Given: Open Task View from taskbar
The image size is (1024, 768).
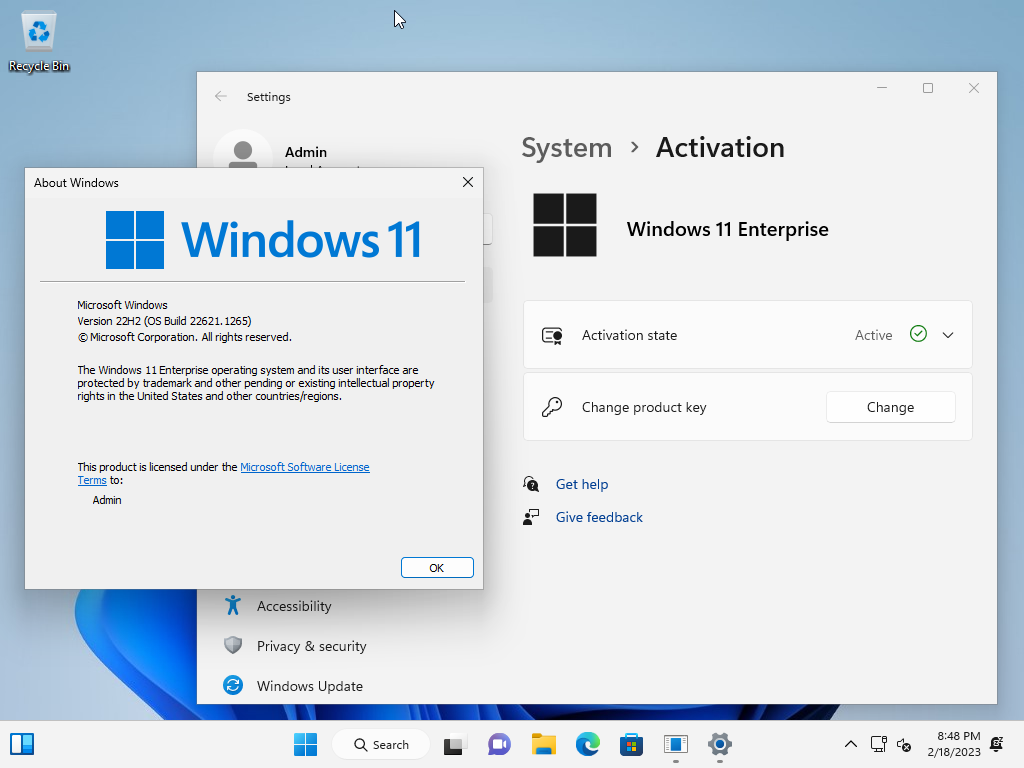Looking at the screenshot, I should click(x=455, y=744).
